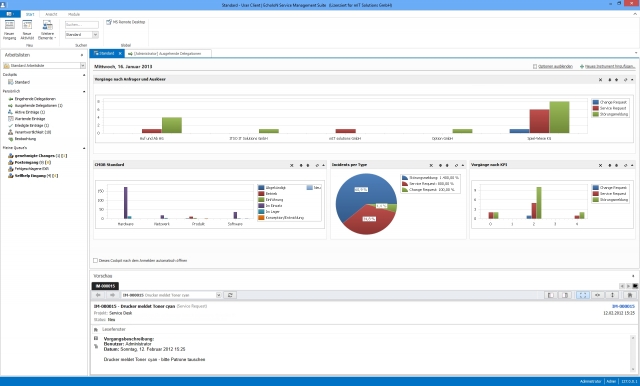The height and width of the screenshot is (386, 640).
Task: Open the application file menu button
Action: pyautogui.click(x=10, y=14)
